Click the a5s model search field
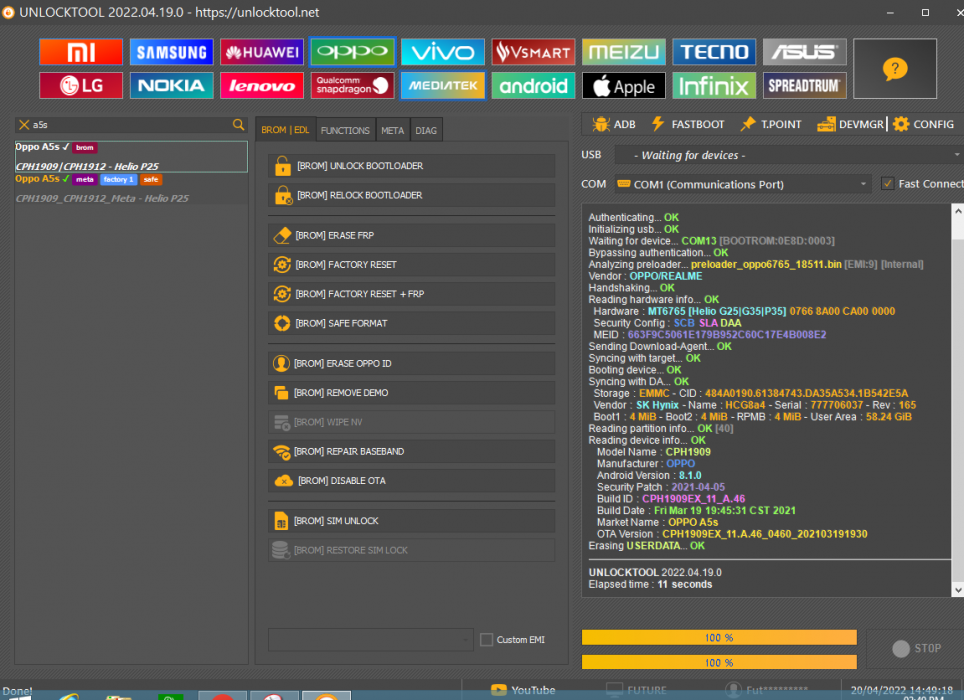Image resolution: width=964 pixels, height=700 pixels. tap(131, 125)
